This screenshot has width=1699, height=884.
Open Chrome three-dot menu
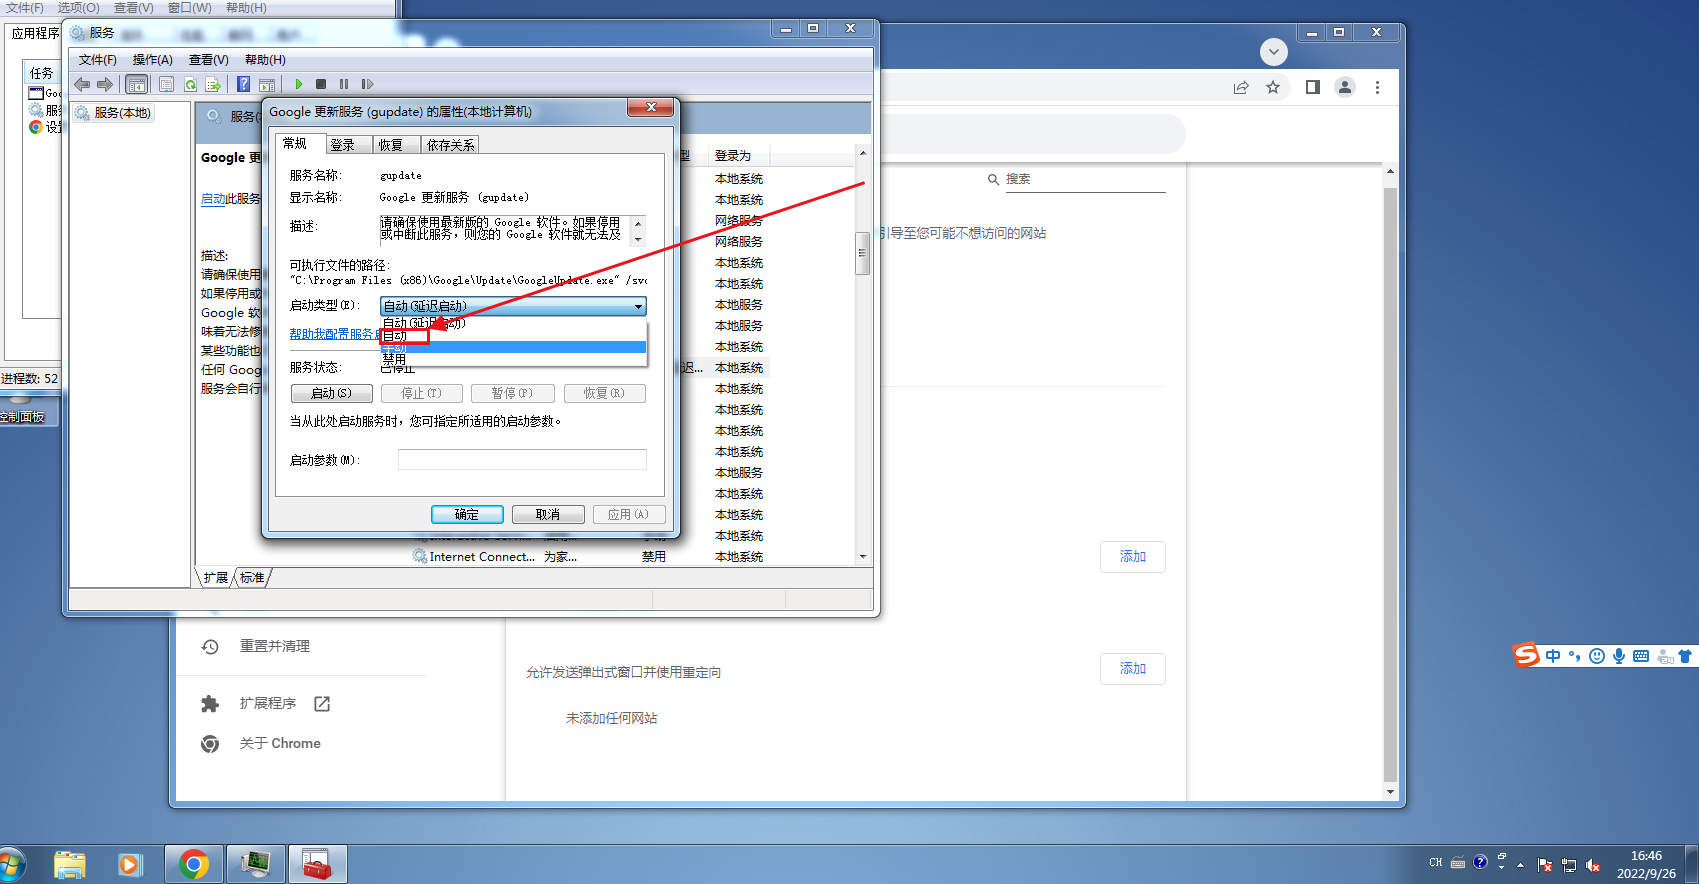click(x=1377, y=88)
